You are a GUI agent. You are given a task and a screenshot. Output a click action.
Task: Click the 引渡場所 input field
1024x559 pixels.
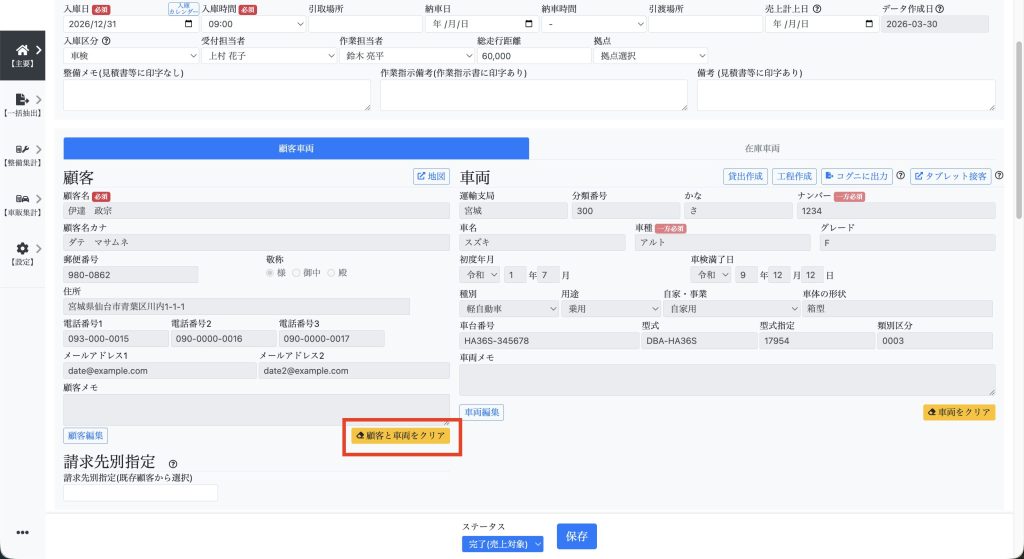[x=705, y=24]
